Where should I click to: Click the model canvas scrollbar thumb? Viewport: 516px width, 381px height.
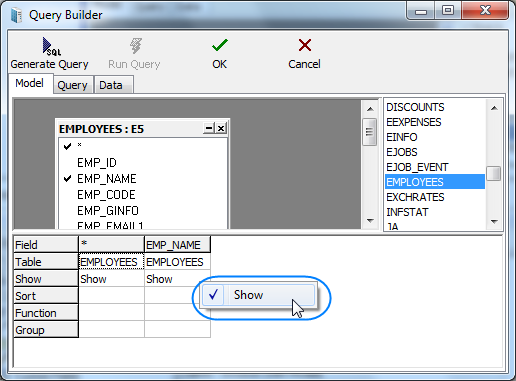(369, 132)
